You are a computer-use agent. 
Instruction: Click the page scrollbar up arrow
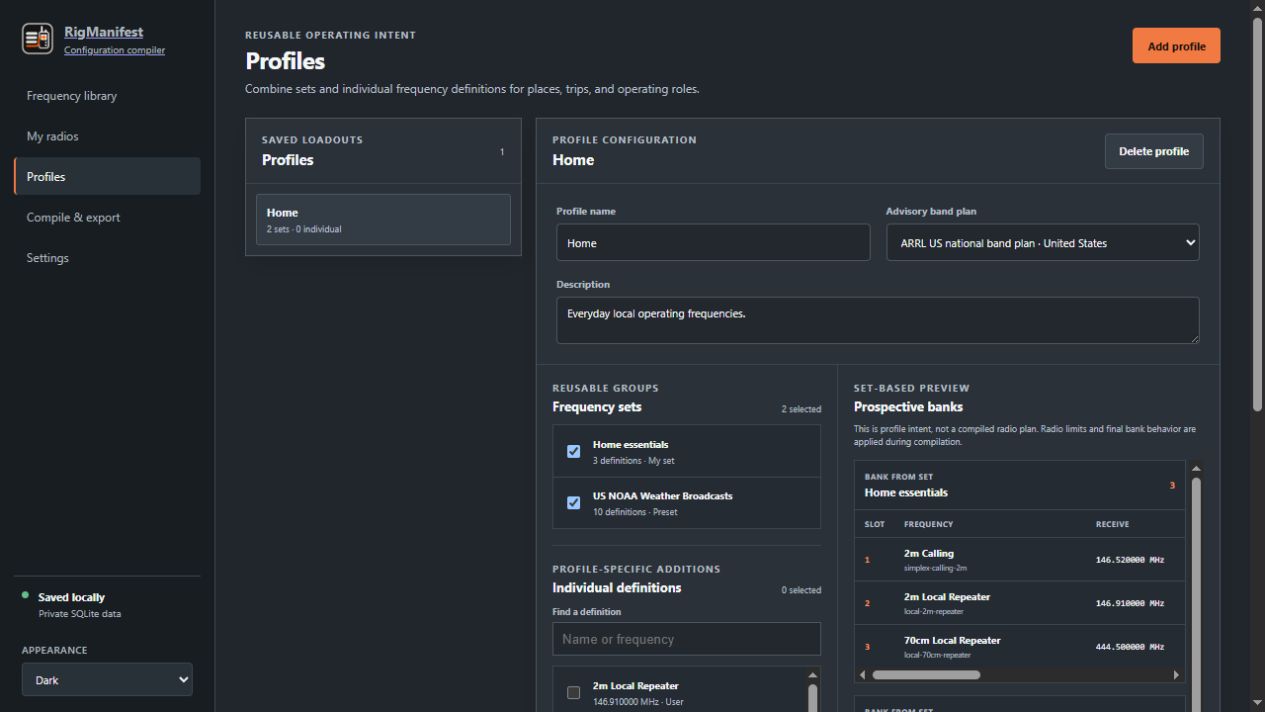1257,7
